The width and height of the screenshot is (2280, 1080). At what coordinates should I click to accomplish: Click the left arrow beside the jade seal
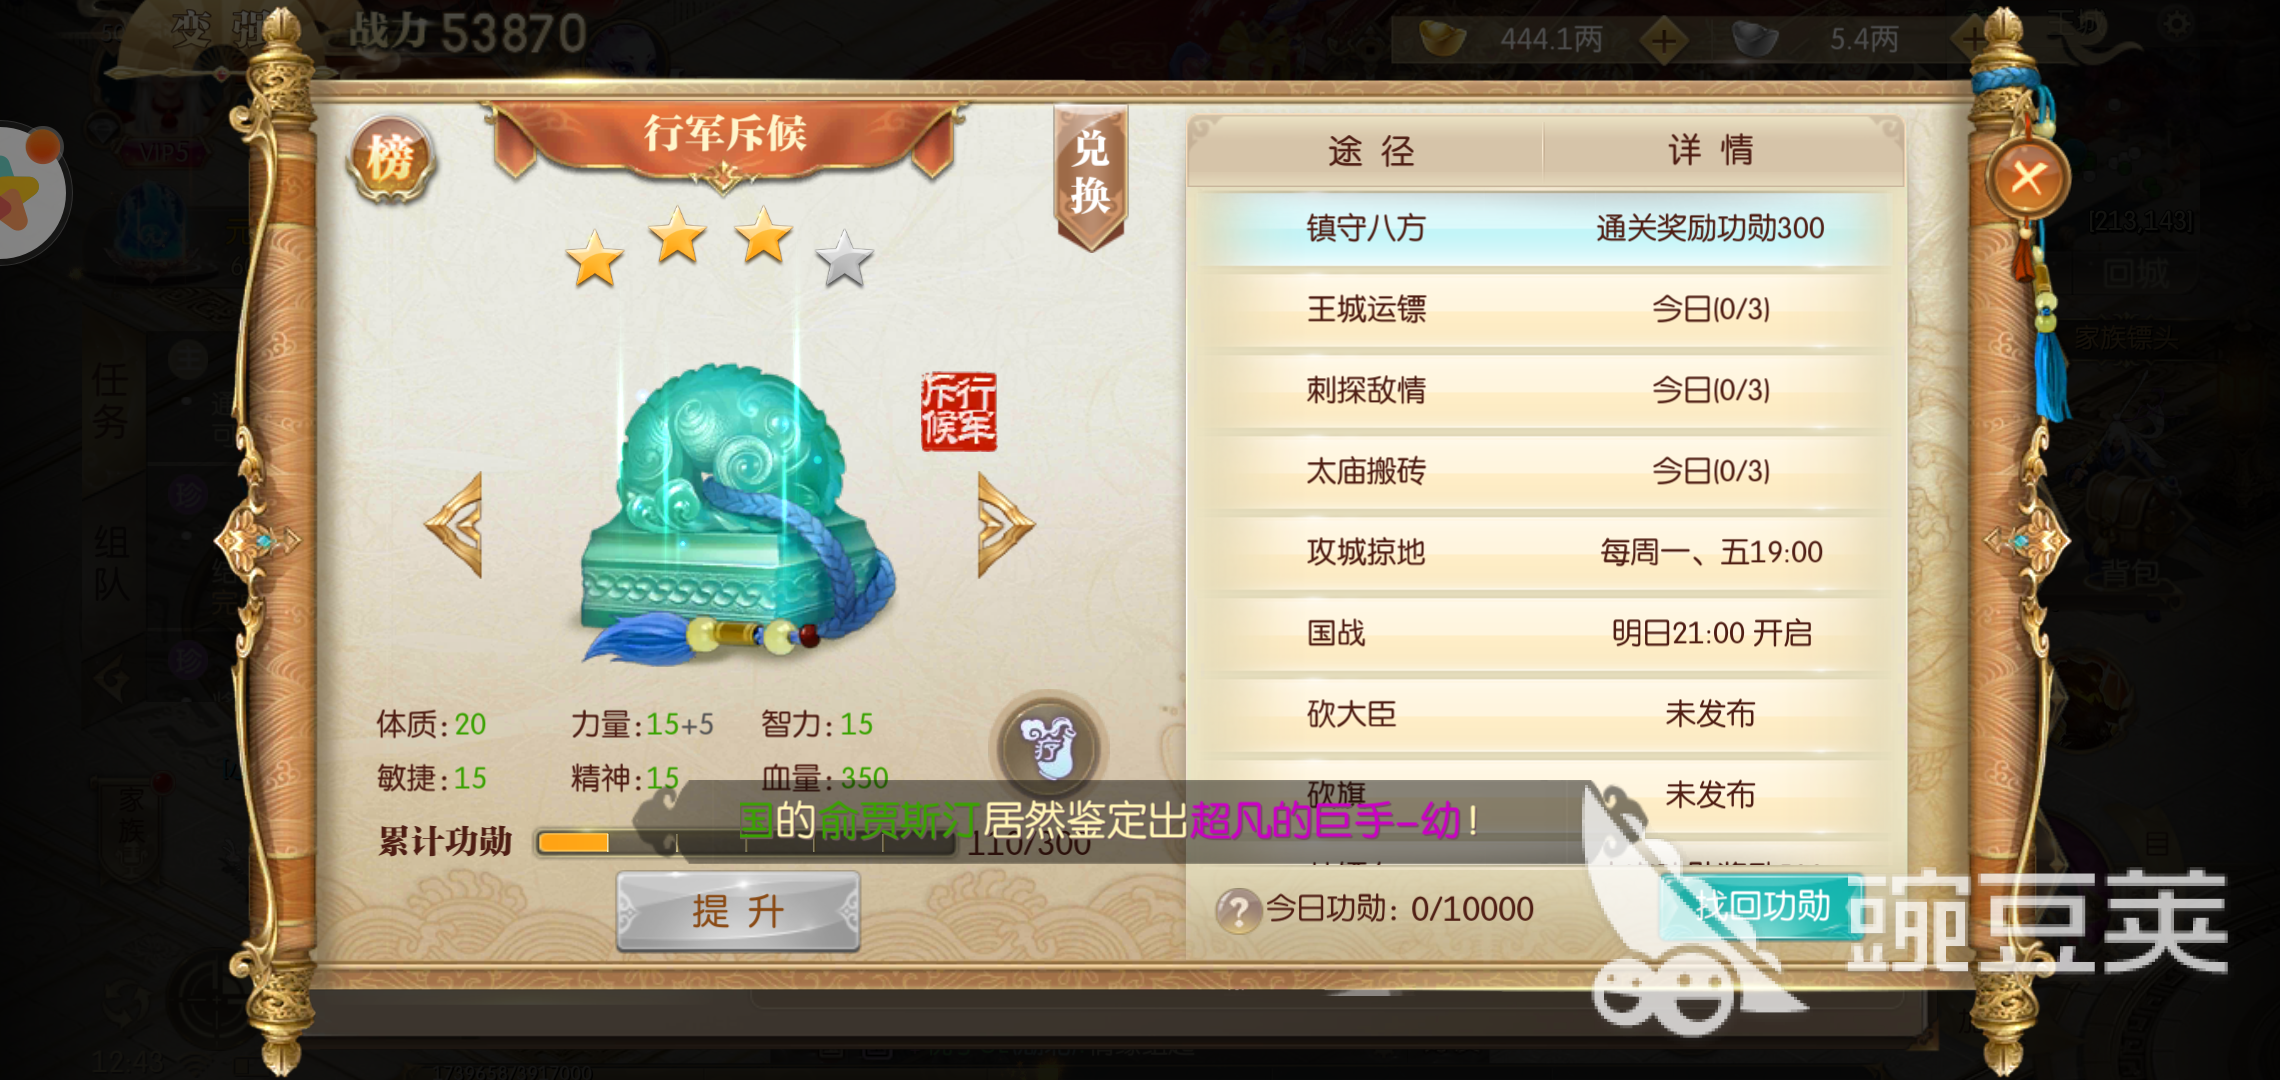click(x=455, y=524)
